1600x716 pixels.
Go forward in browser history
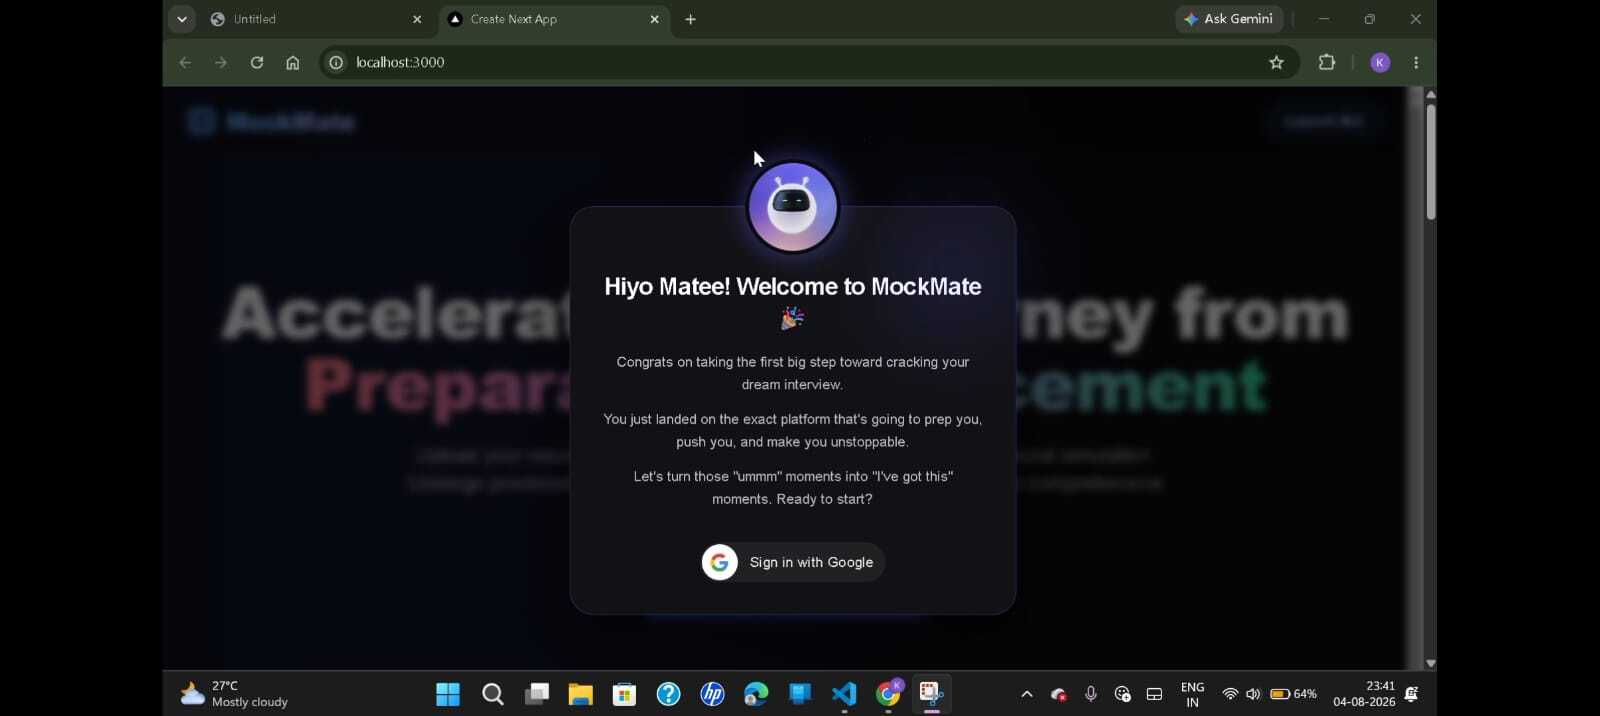coord(221,62)
